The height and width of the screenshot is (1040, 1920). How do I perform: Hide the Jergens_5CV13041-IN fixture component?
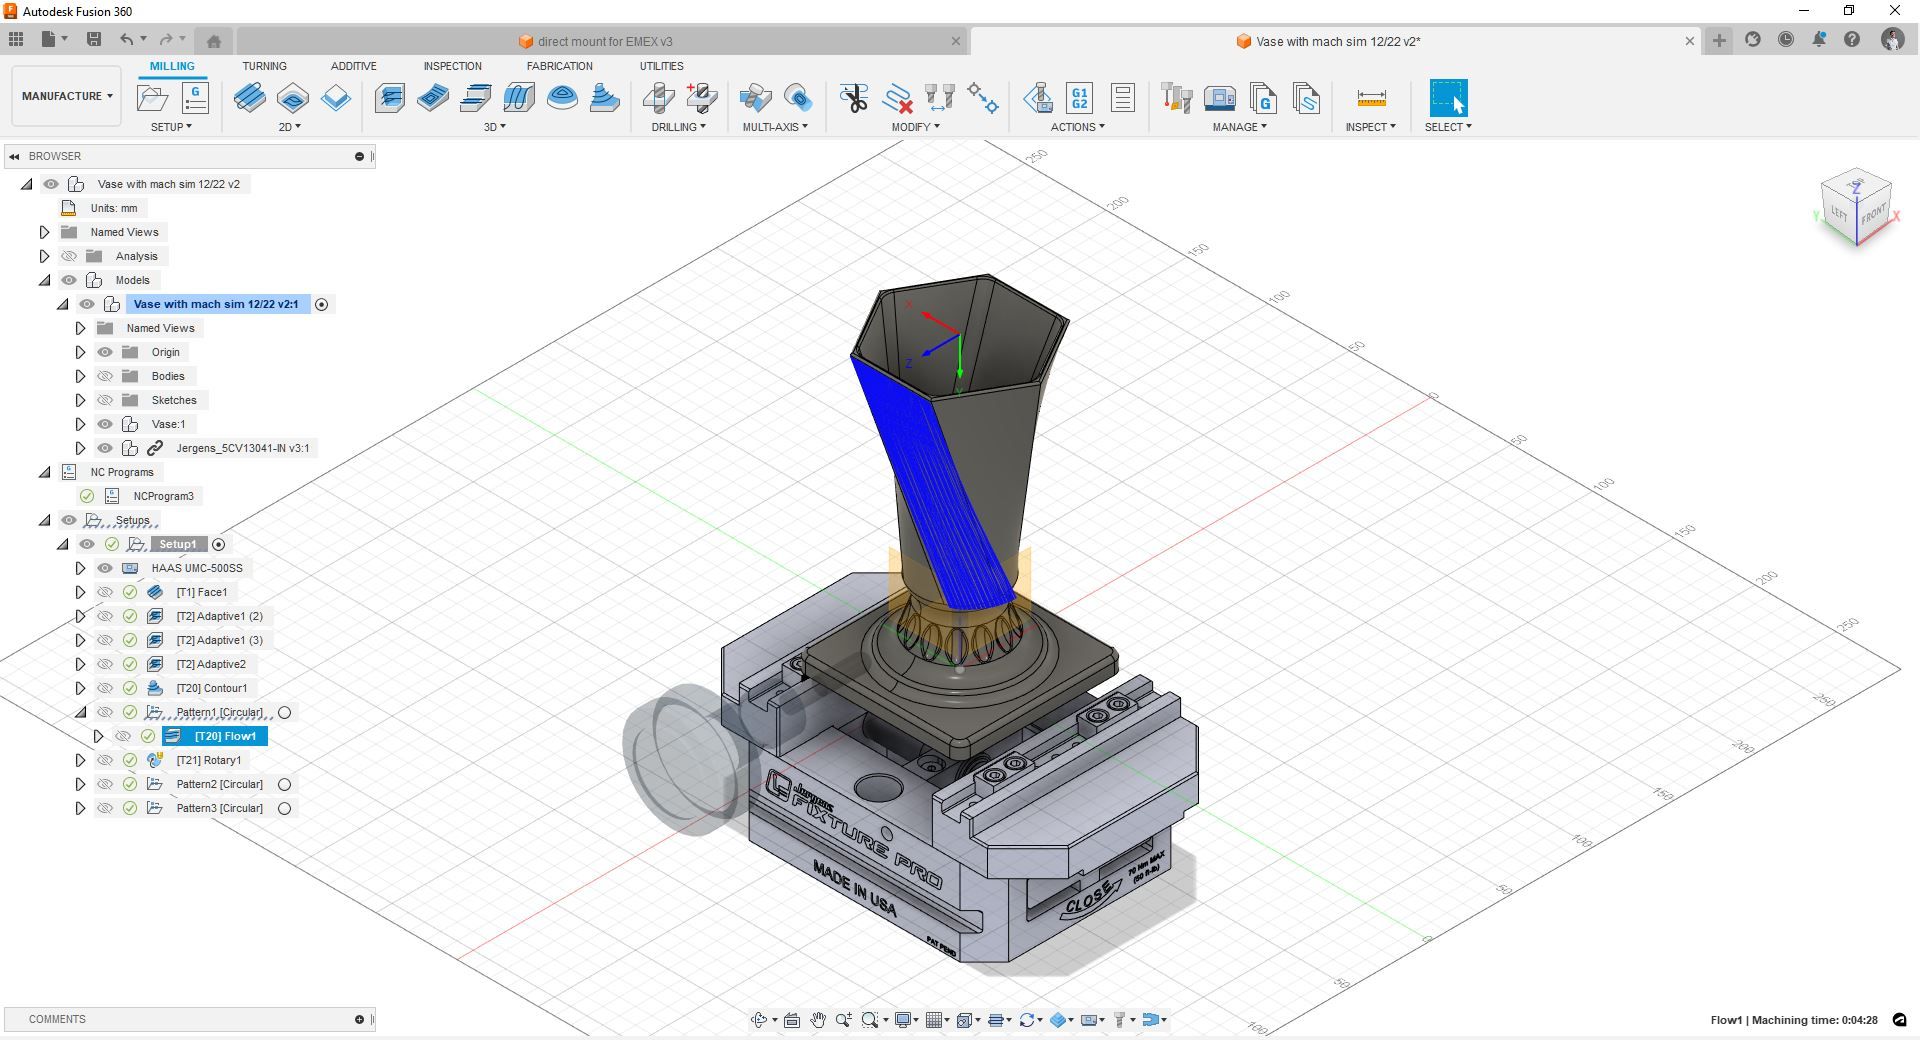click(x=105, y=448)
